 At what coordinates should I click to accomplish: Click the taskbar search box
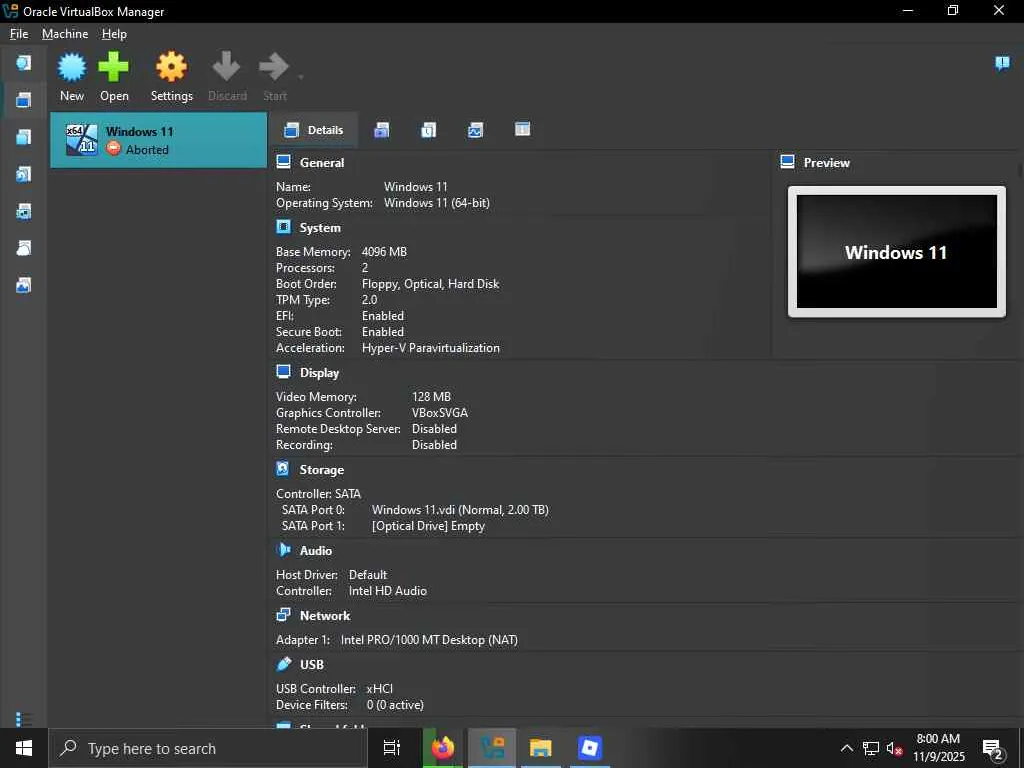[208, 748]
